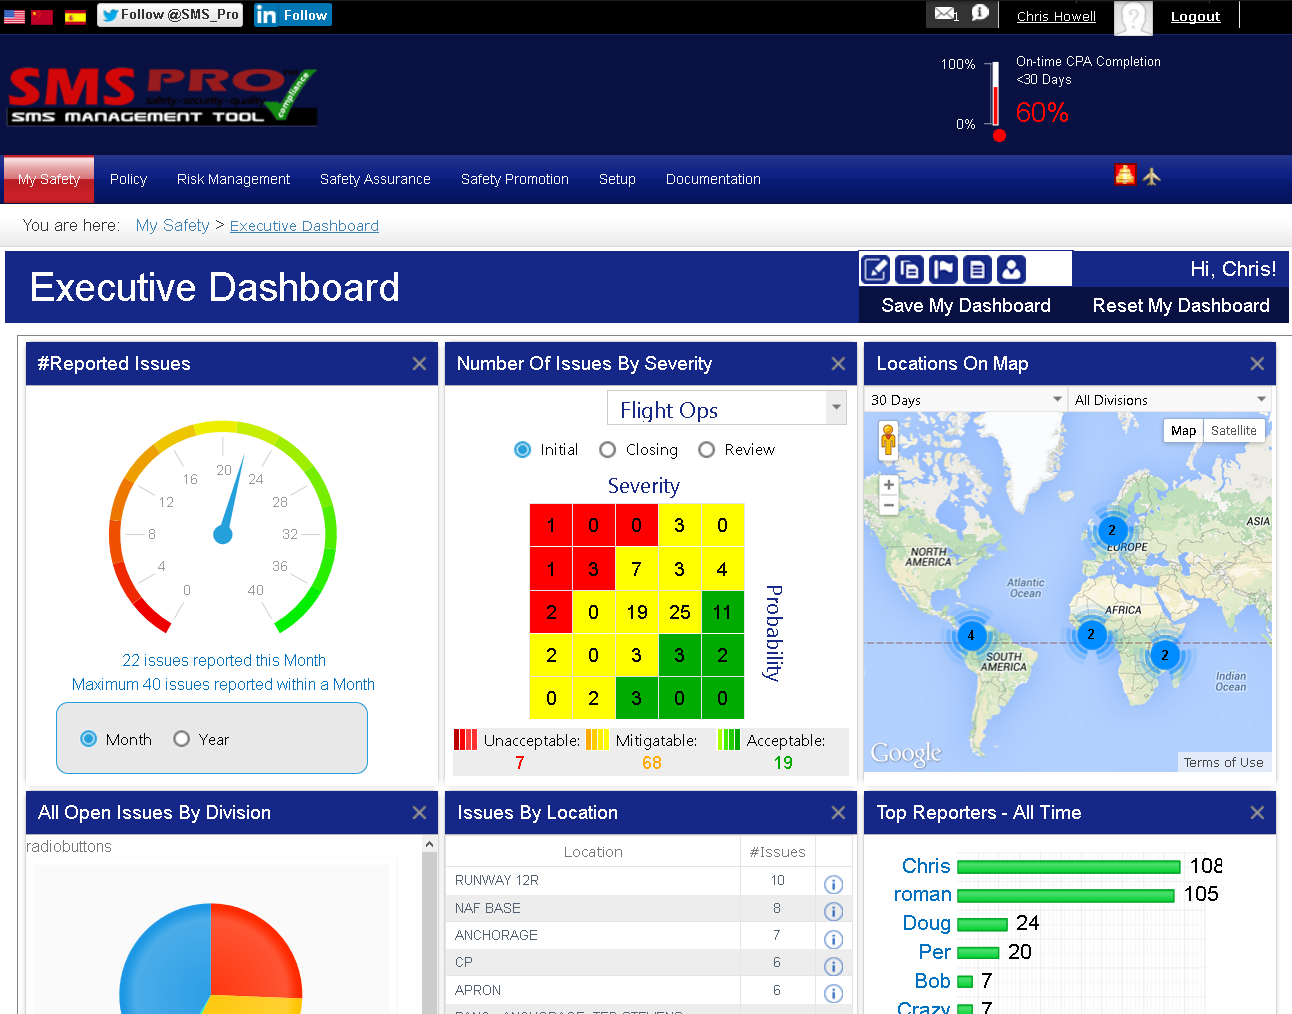
Task: Open the All Divisions dropdown
Action: 1169,400
